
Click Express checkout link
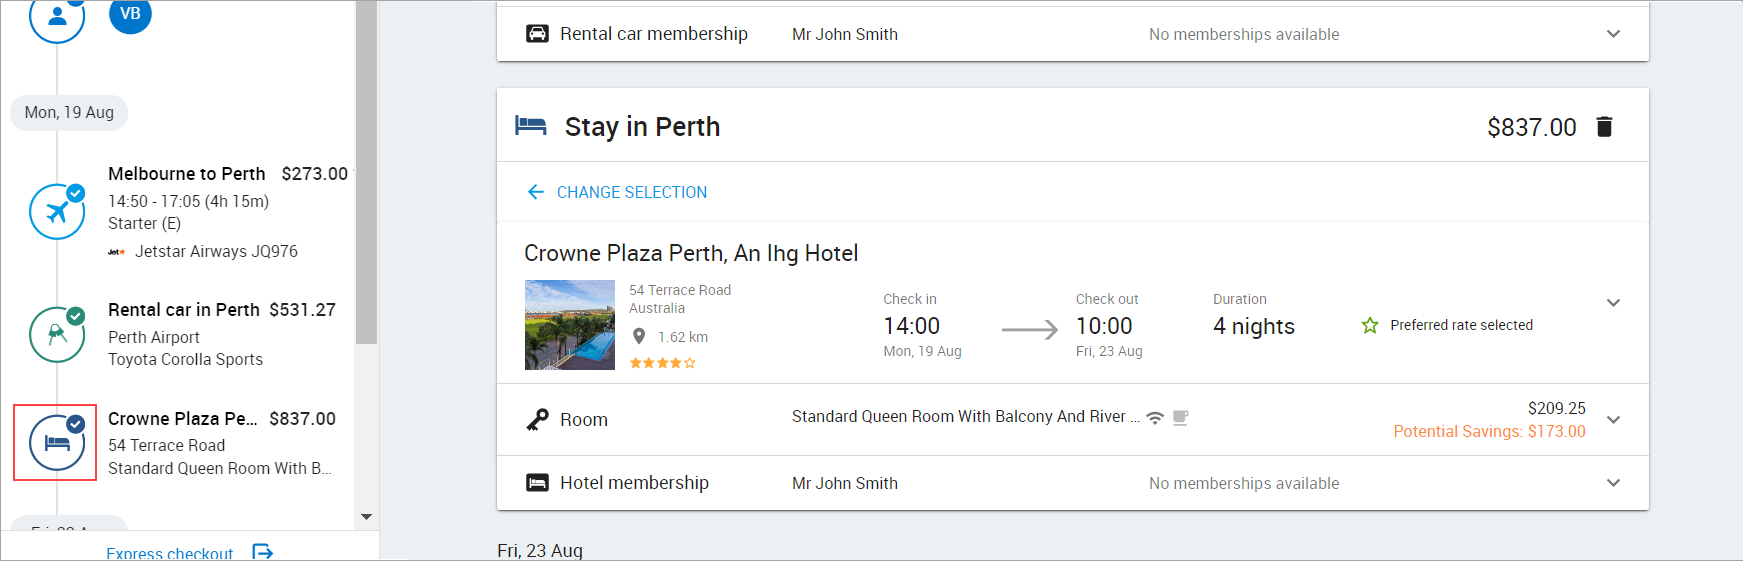point(170,553)
